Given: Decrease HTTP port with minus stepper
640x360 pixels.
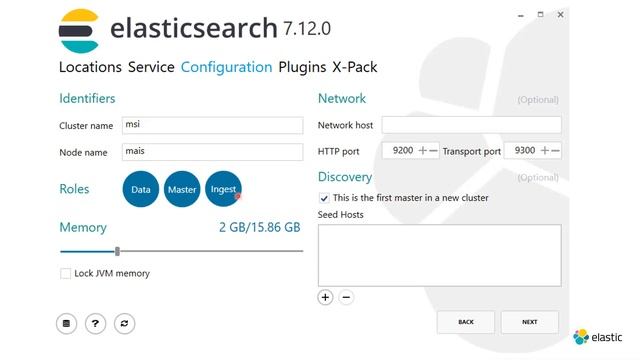Looking at the screenshot, I should pos(433,151).
